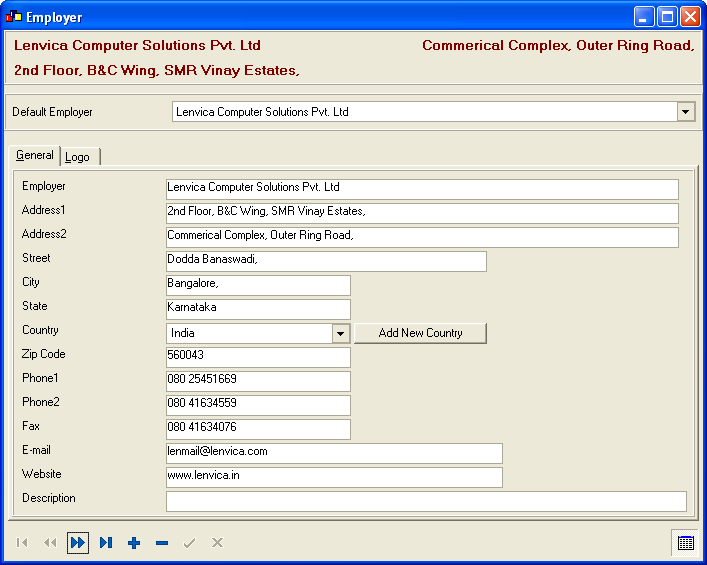Edit the Employer name field
This screenshot has height=565, width=707.
coord(422,189)
